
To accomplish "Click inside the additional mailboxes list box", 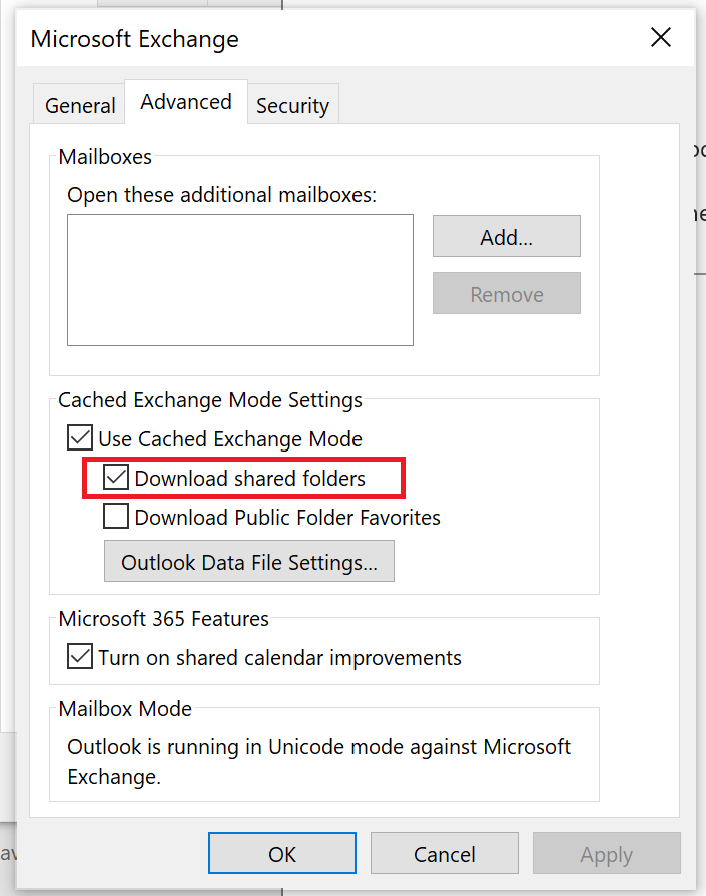I will pyautogui.click(x=240, y=280).
